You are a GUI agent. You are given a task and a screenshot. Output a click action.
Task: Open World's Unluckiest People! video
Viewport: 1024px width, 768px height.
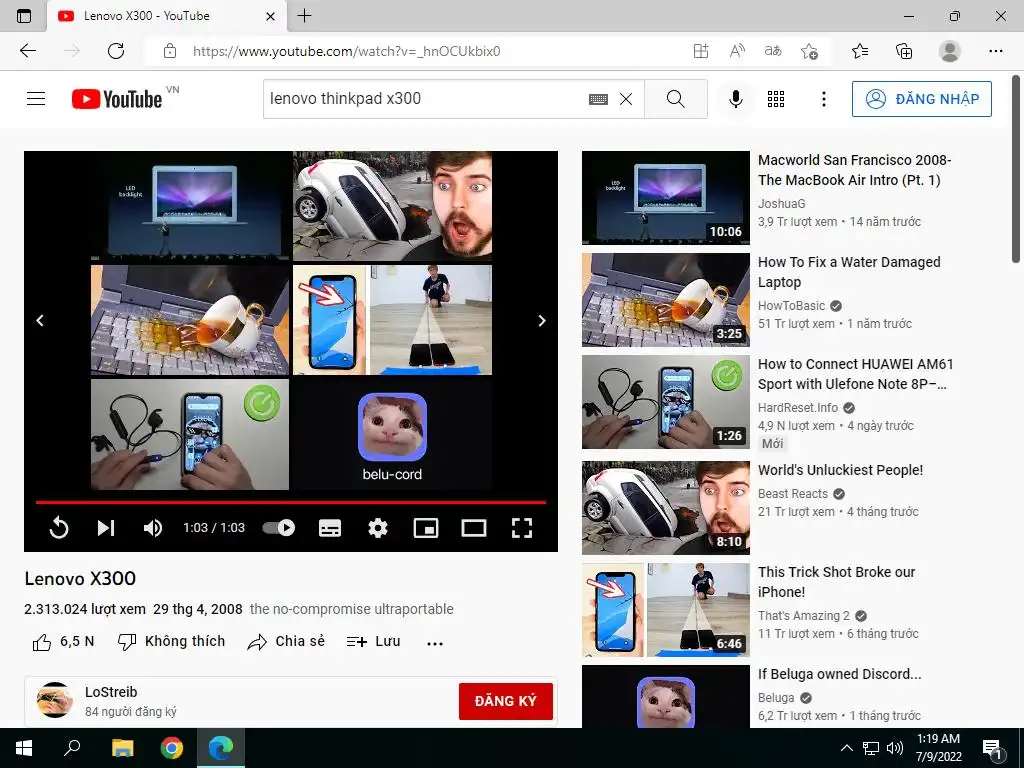(840, 470)
